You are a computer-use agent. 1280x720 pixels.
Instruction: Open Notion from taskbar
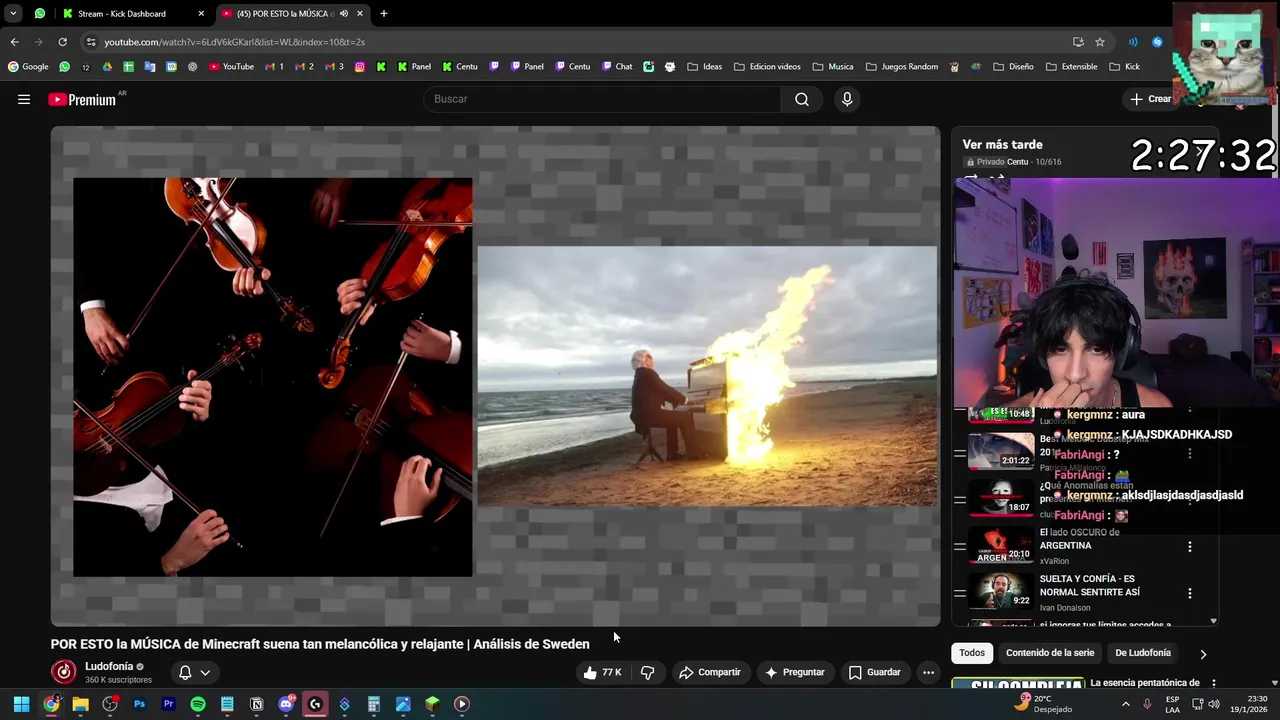pyautogui.click(x=257, y=704)
